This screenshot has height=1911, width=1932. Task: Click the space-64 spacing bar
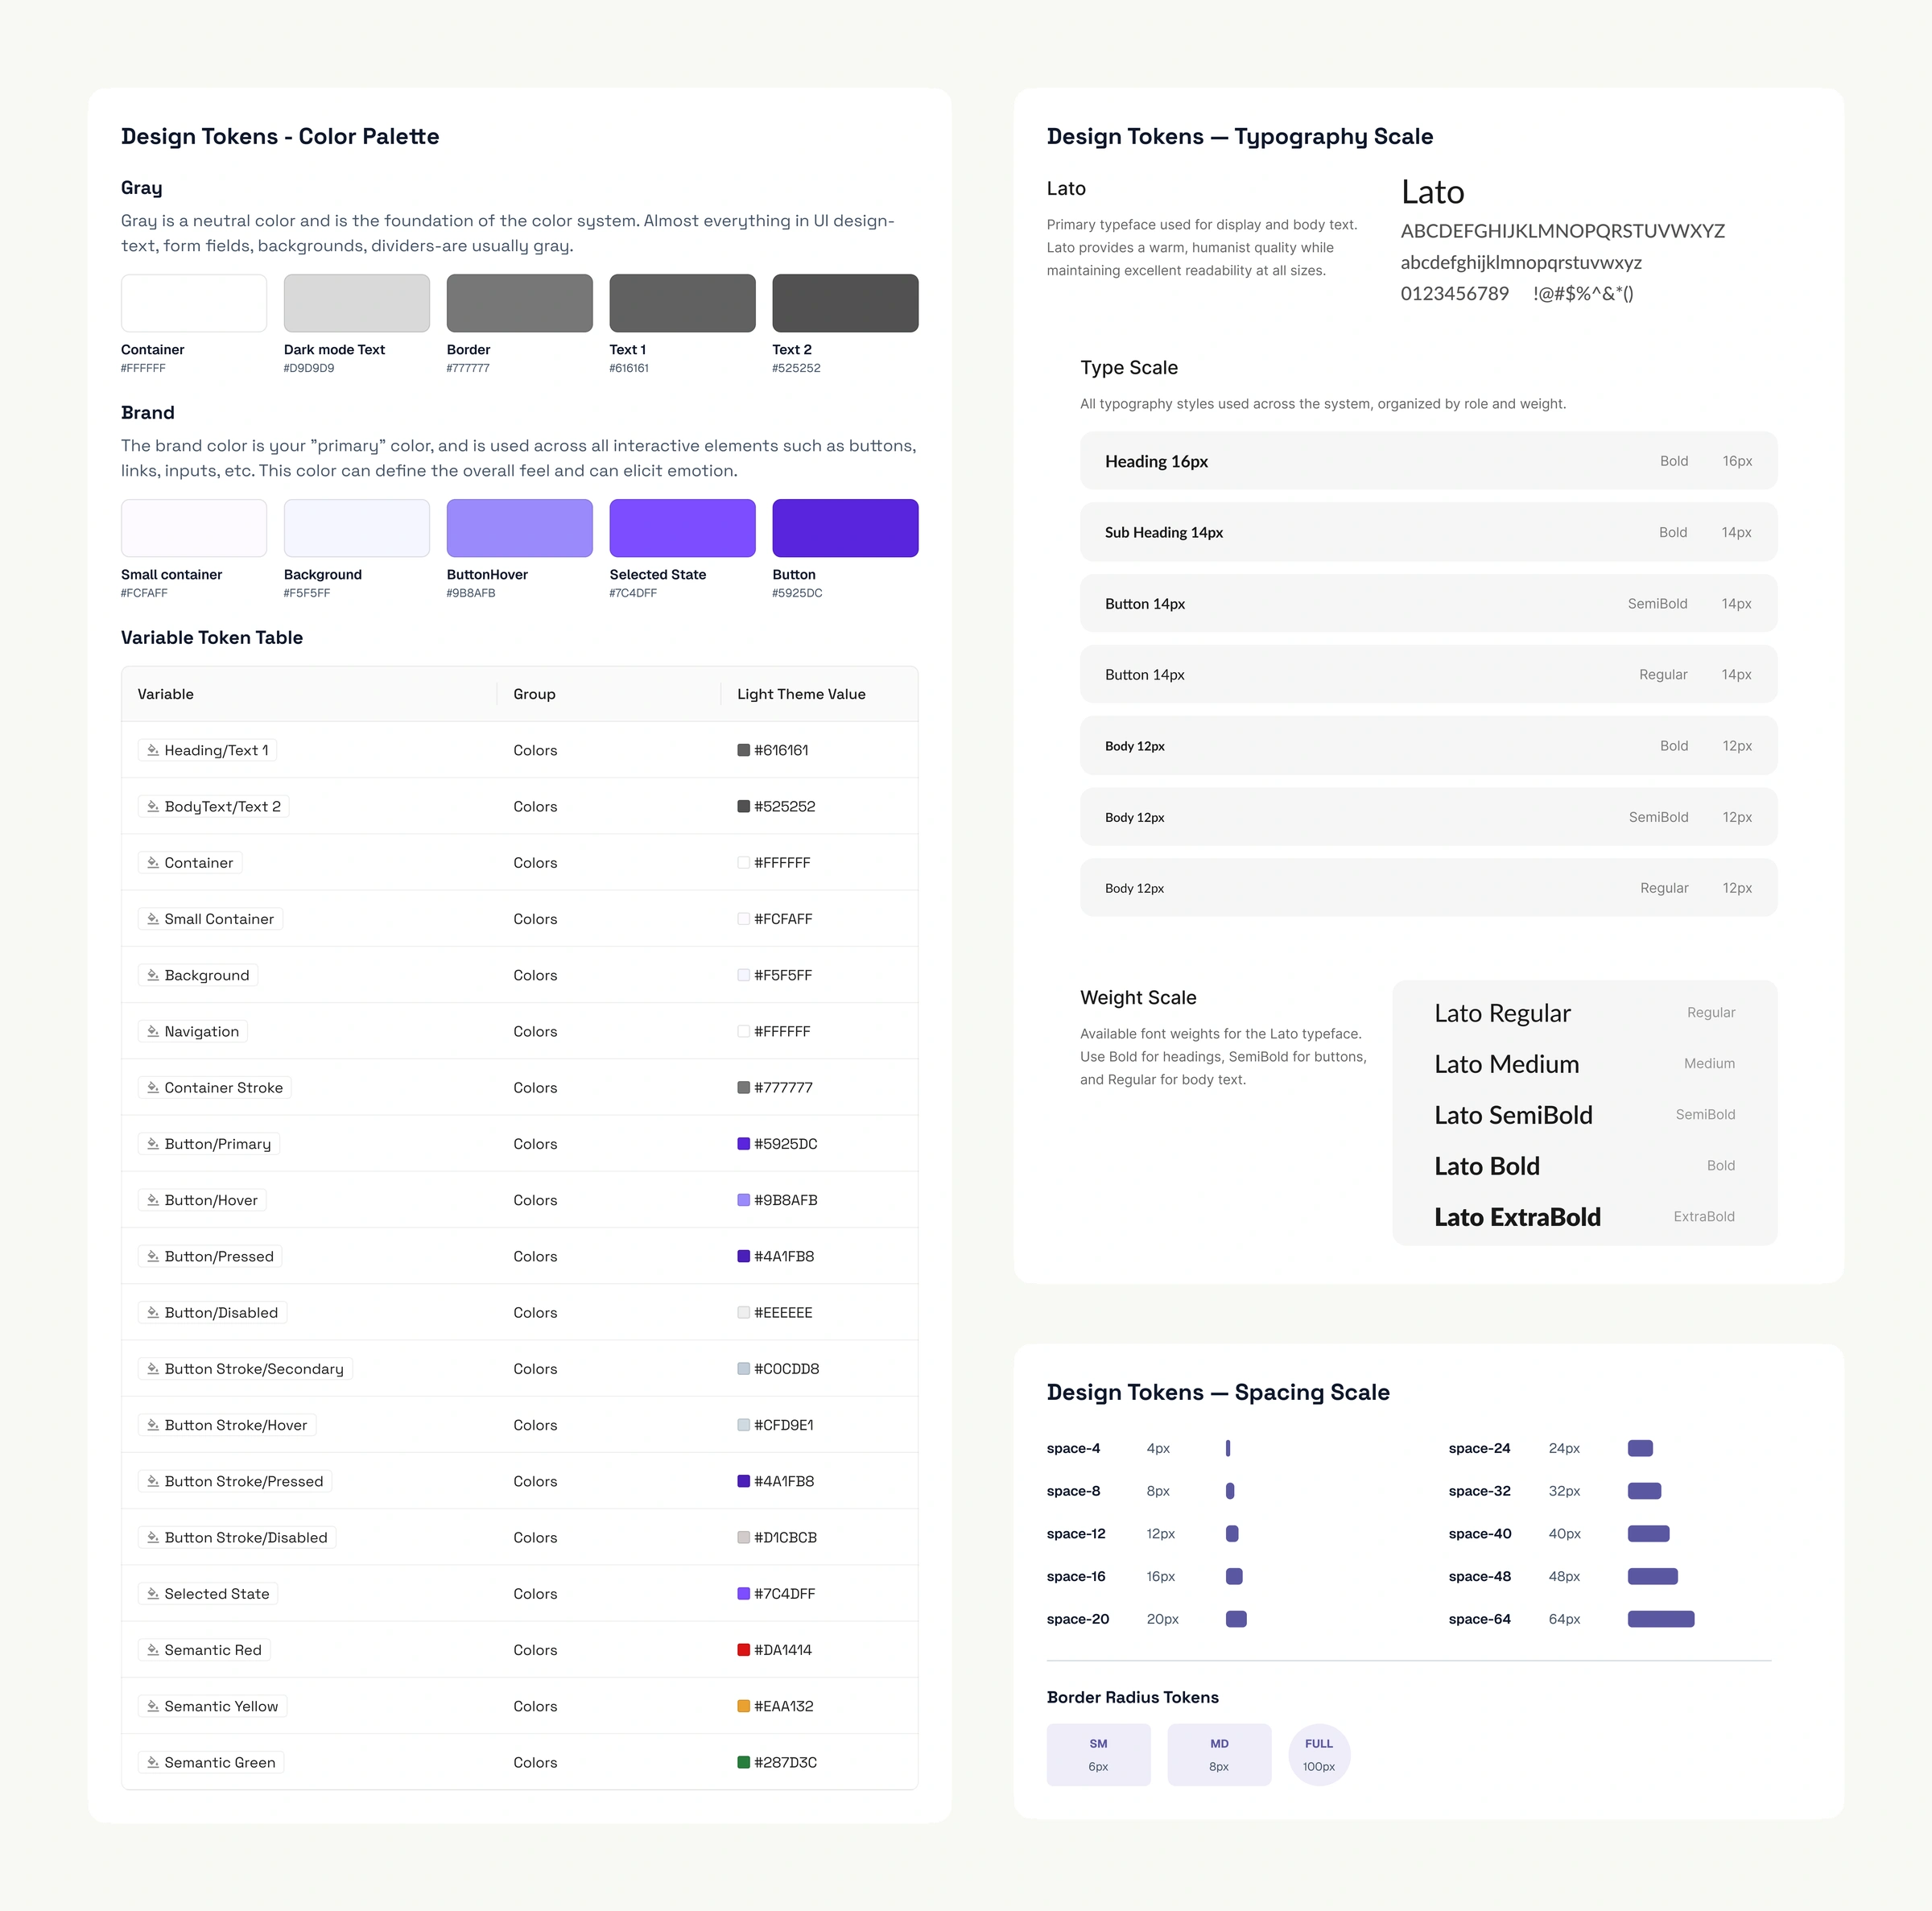pyautogui.click(x=1660, y=1618)
